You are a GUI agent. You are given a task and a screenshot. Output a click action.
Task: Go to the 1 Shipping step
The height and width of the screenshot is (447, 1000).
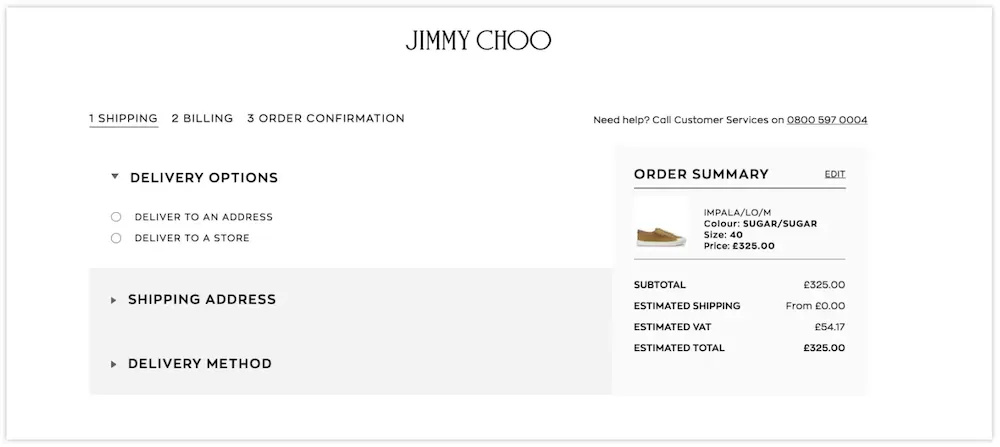[x=123, y=119]
